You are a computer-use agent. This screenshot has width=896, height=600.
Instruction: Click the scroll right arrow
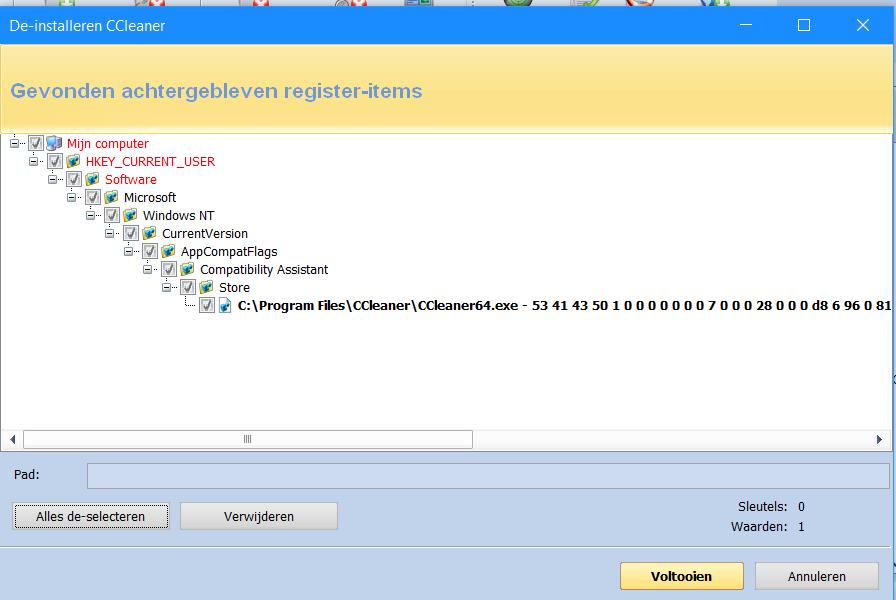tap(879, 439)
